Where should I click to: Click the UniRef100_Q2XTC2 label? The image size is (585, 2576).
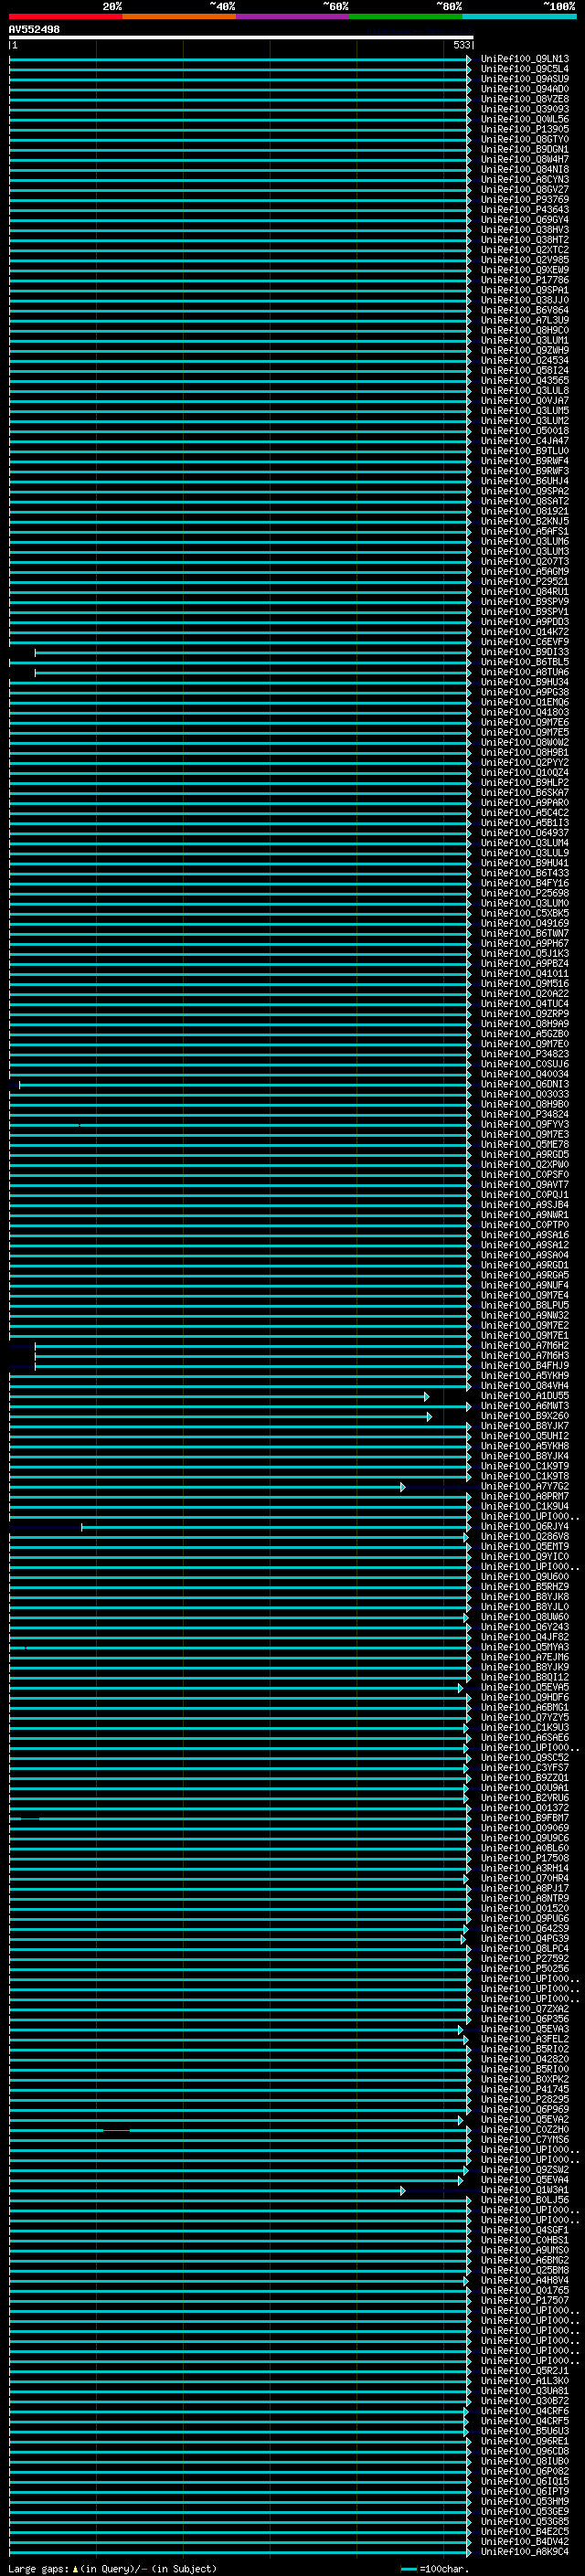[525, 250]
